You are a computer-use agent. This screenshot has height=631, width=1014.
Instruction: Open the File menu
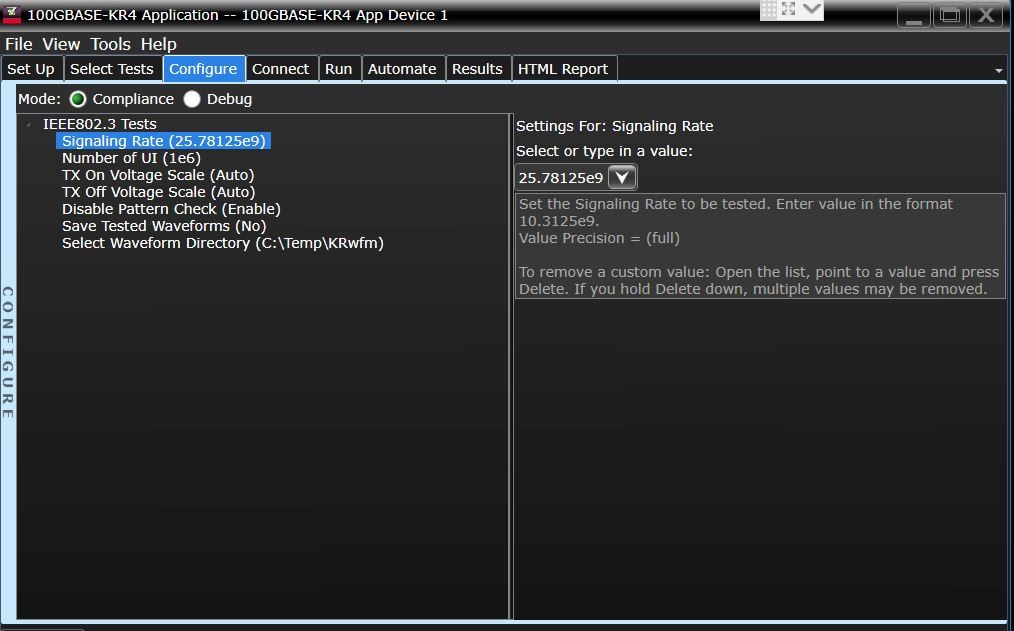pos(18,44)
